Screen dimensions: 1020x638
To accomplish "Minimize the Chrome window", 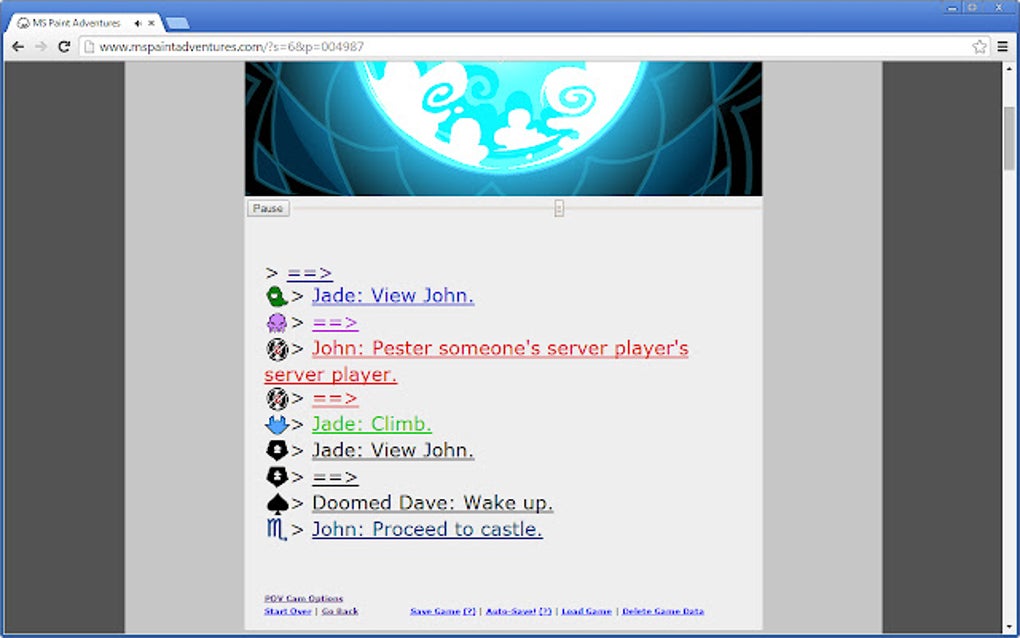I will pos(952,8).
